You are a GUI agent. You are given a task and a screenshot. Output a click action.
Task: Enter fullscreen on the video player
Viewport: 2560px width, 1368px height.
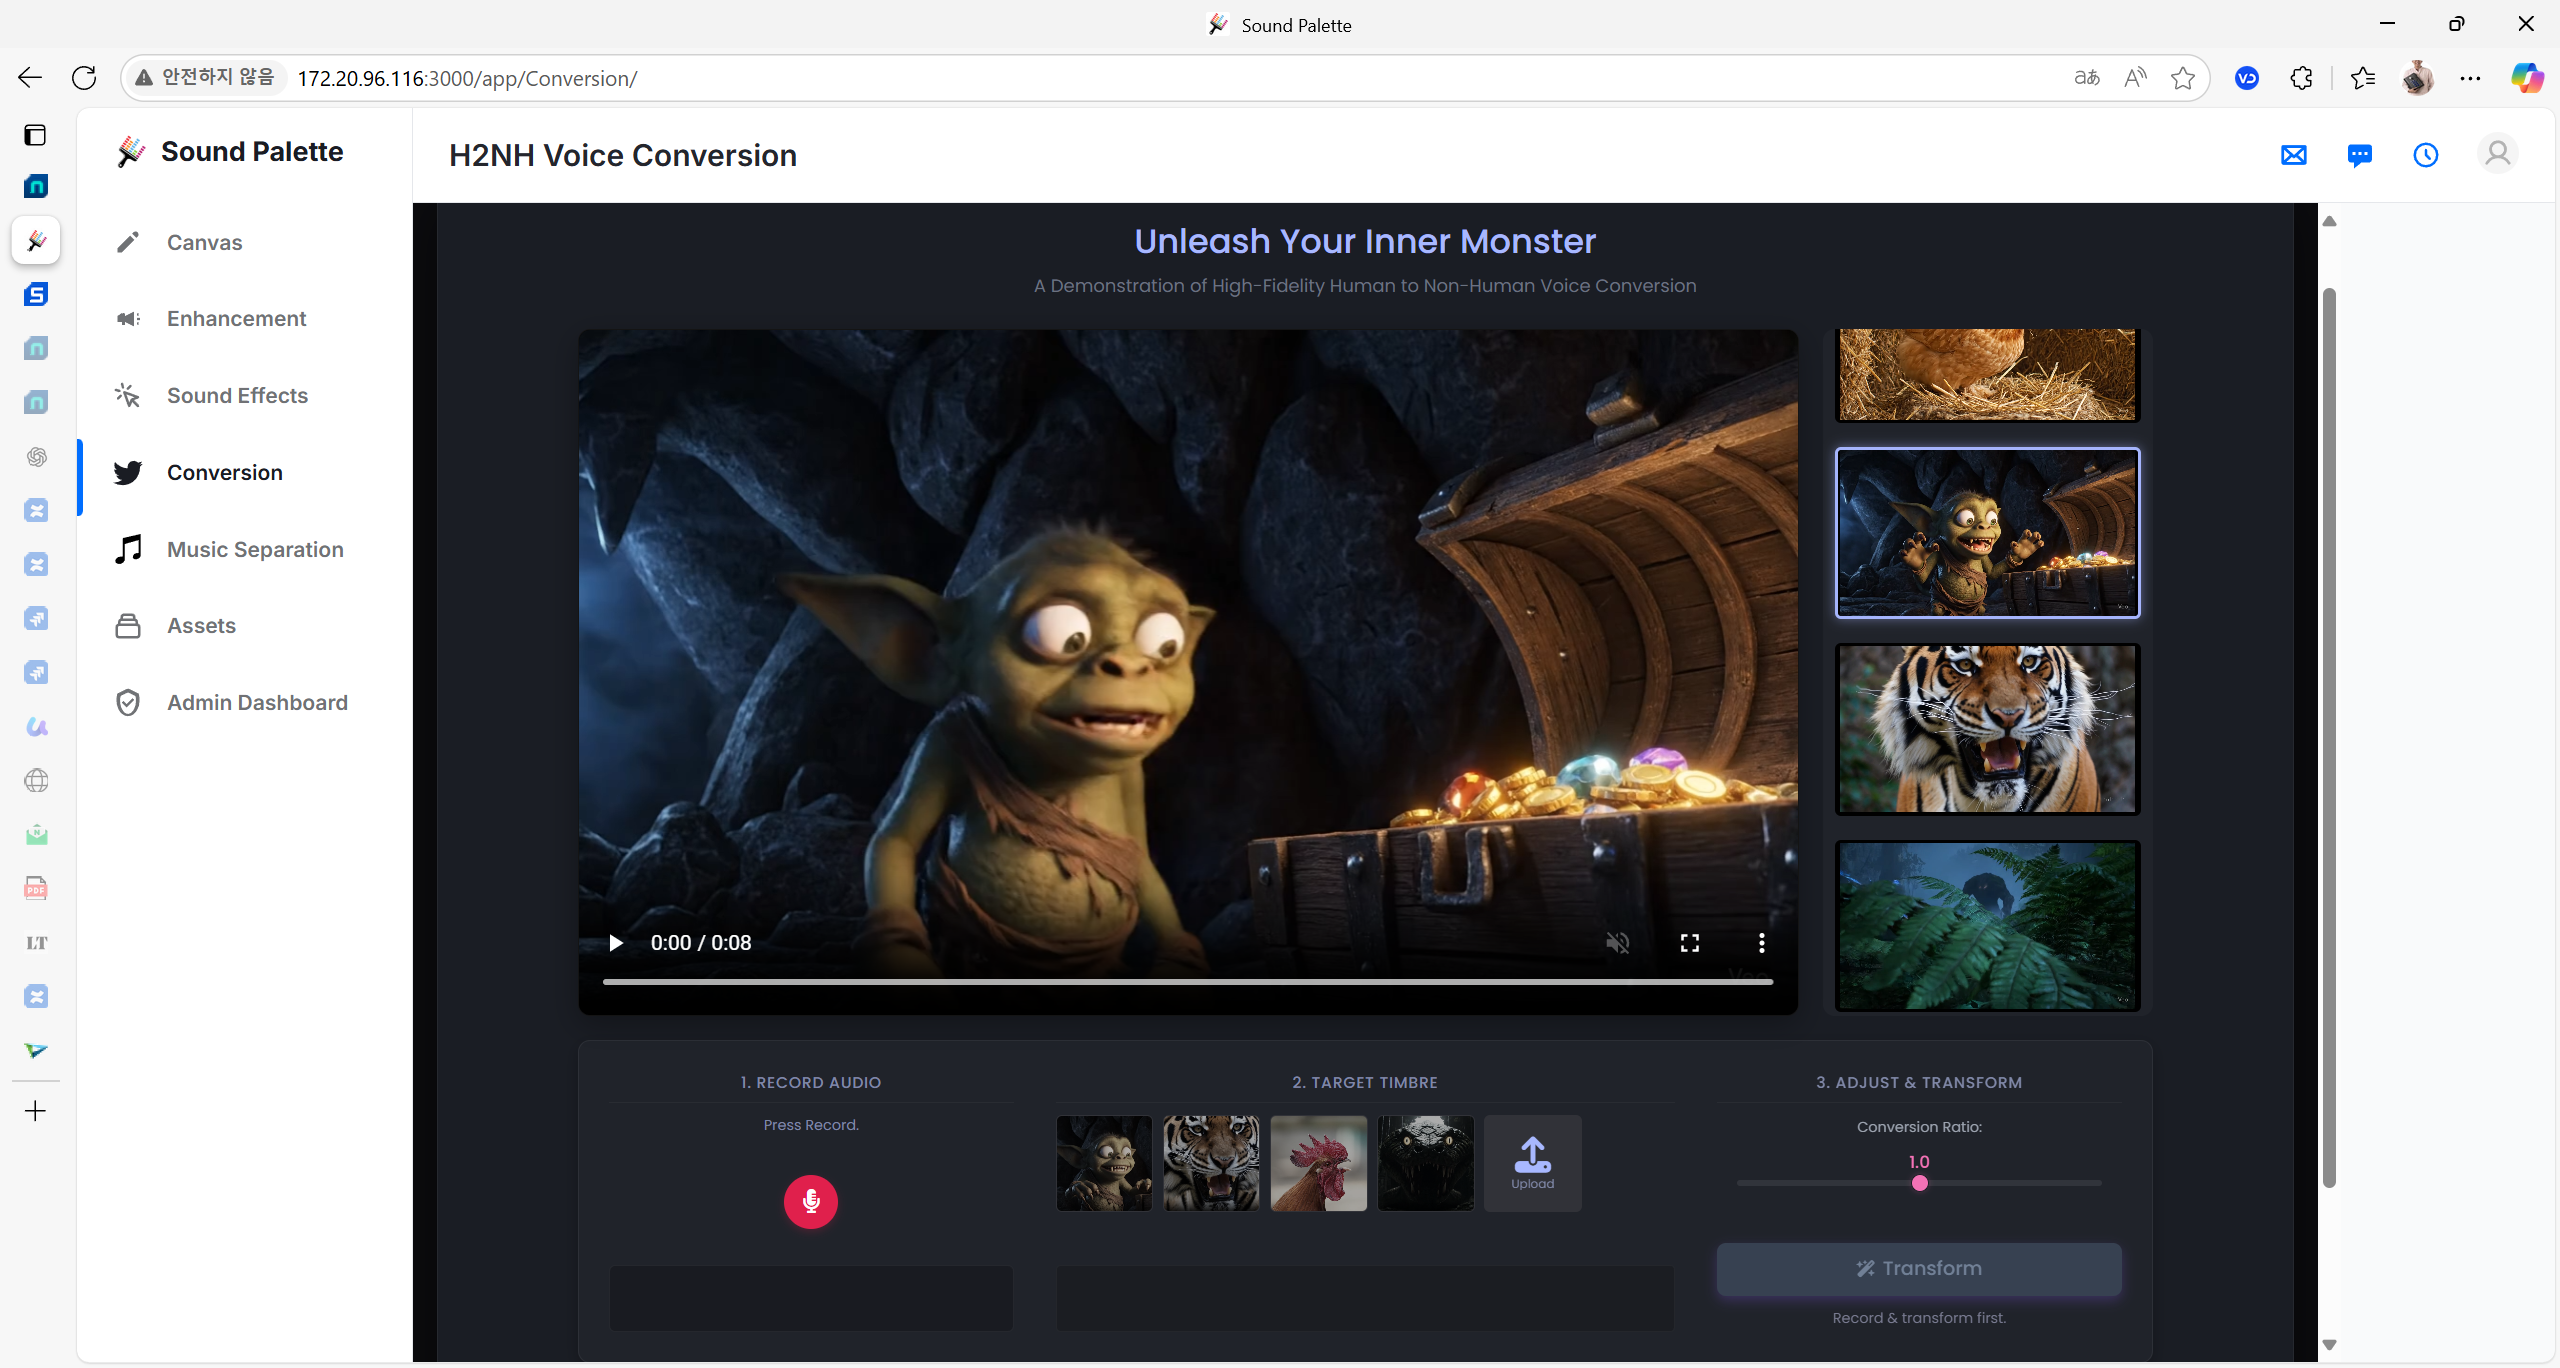point(1689,943)
